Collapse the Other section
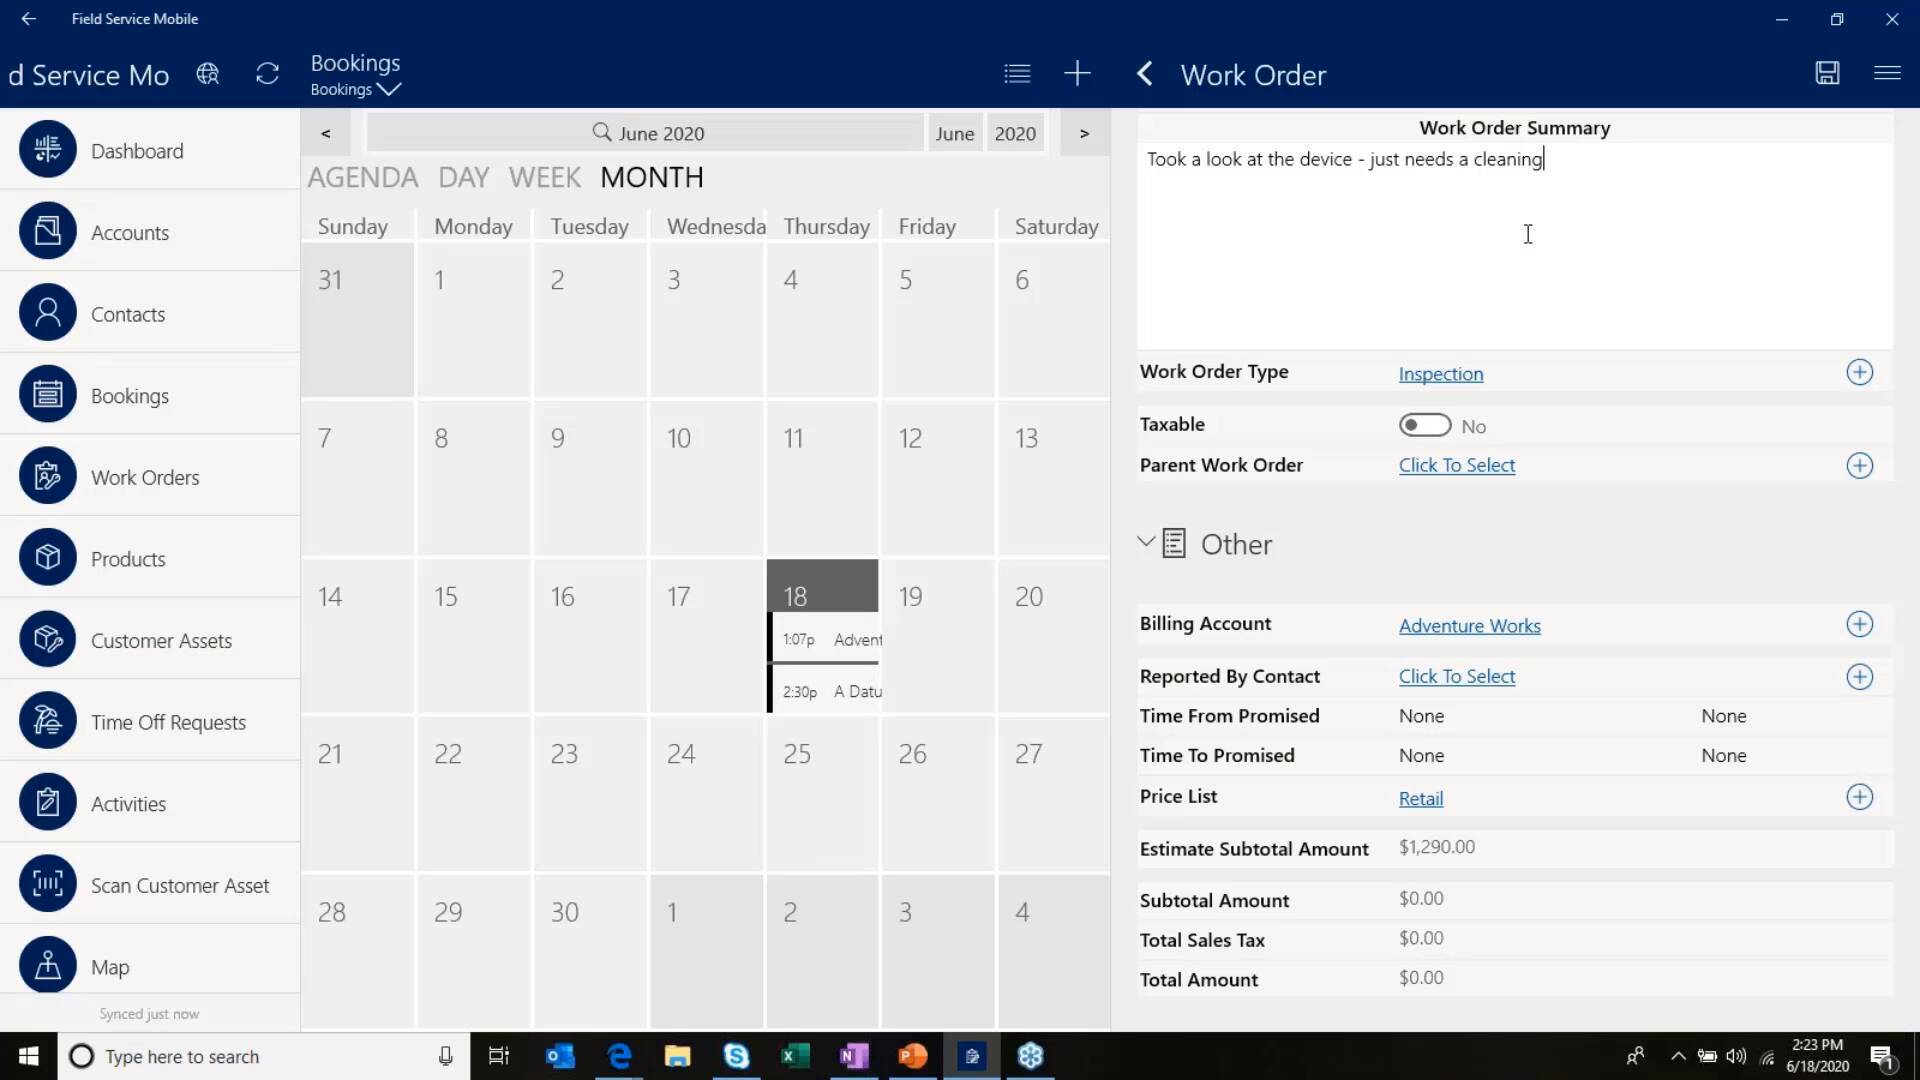 tap(1146, 542)
